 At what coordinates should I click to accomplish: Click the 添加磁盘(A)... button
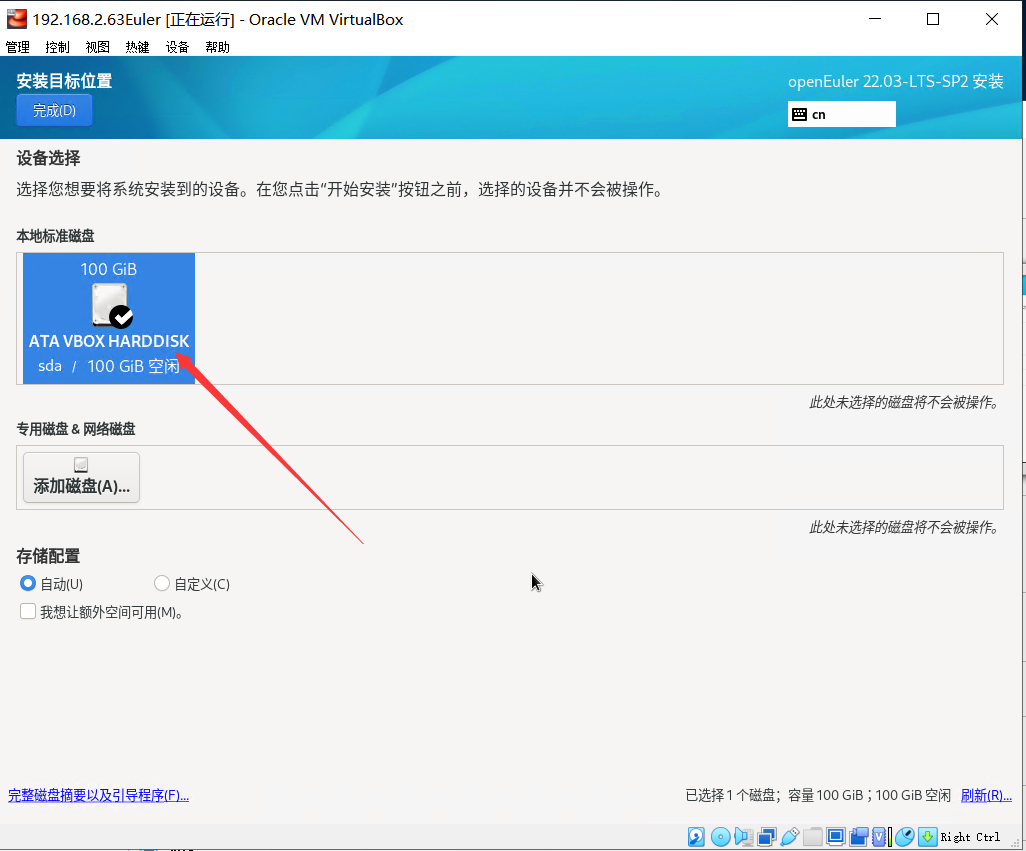click(x=81, y=478)
